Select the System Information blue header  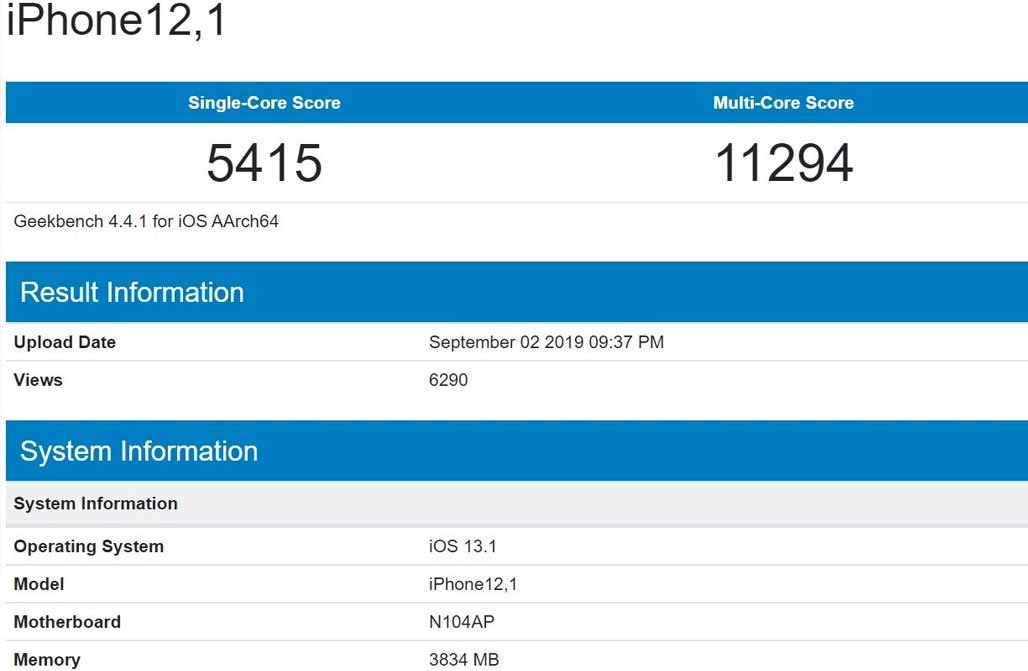point(138,451)
